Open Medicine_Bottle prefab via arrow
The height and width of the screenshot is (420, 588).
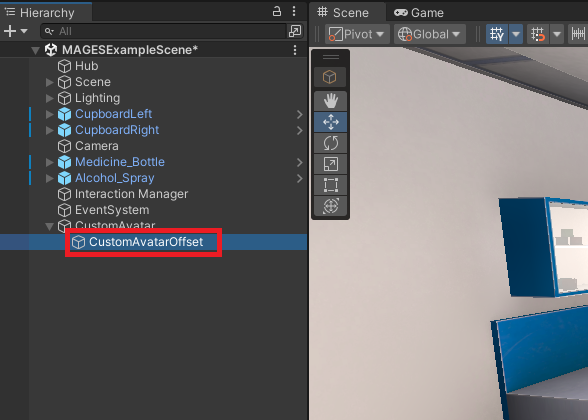point(299,162)
